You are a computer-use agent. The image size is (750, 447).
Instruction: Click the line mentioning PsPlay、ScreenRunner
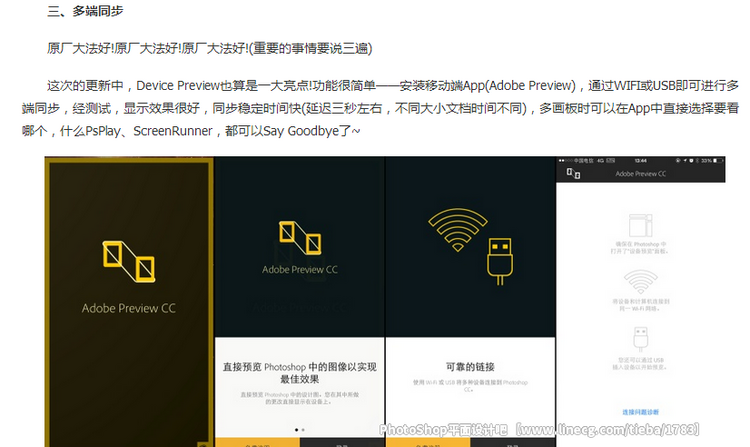[x=191, y=131]
